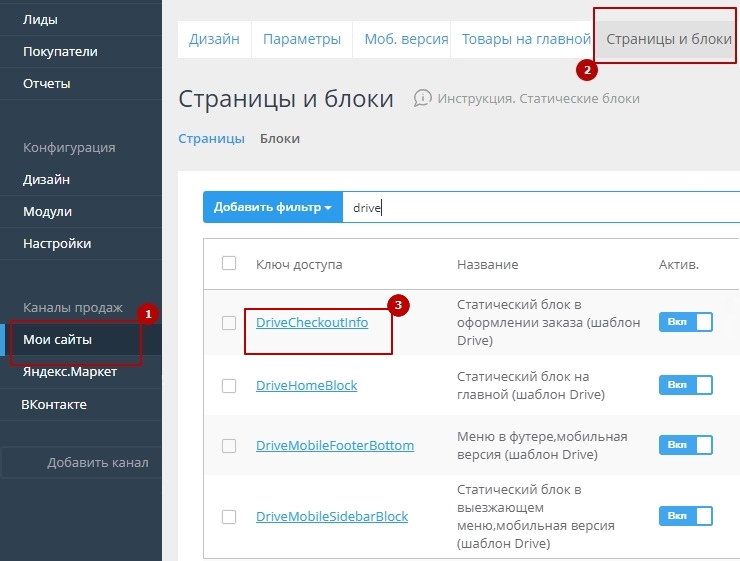Image resolution: width=740 pixels, height=561 pixels.
Task: Sort by Актив. column header
Action: pos(679,264)
